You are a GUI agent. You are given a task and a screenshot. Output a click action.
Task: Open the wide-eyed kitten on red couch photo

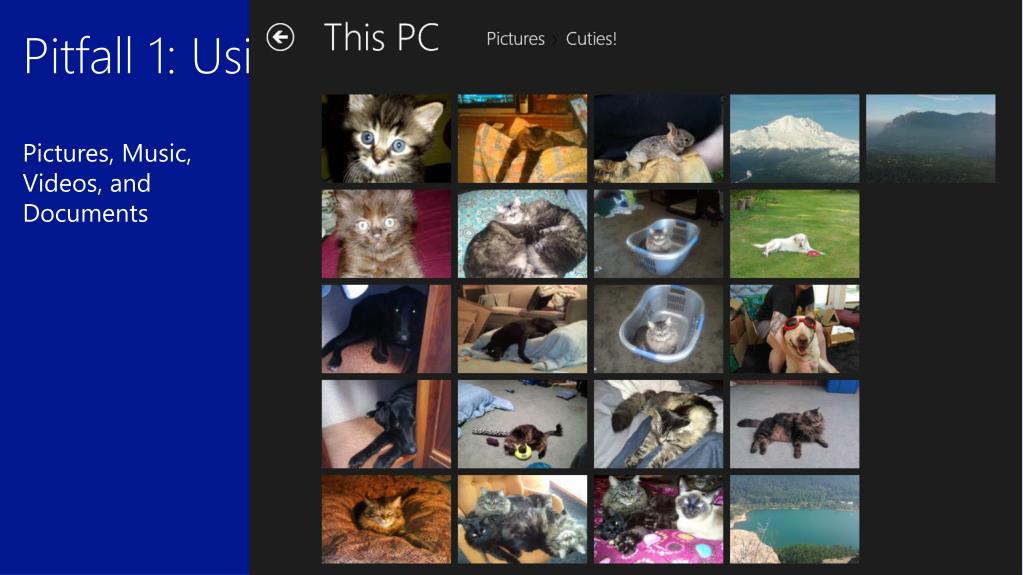pos(386,234)
